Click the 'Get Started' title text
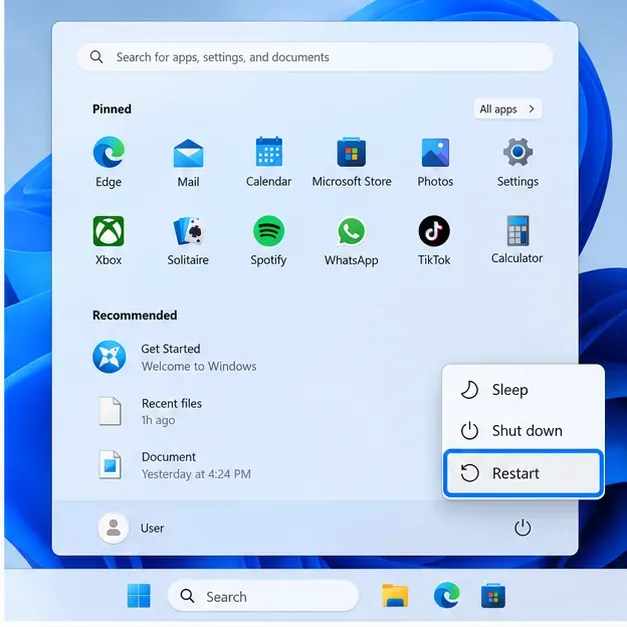Image resolution: width=627 pixels, height=627 pixels. (171, 349)
